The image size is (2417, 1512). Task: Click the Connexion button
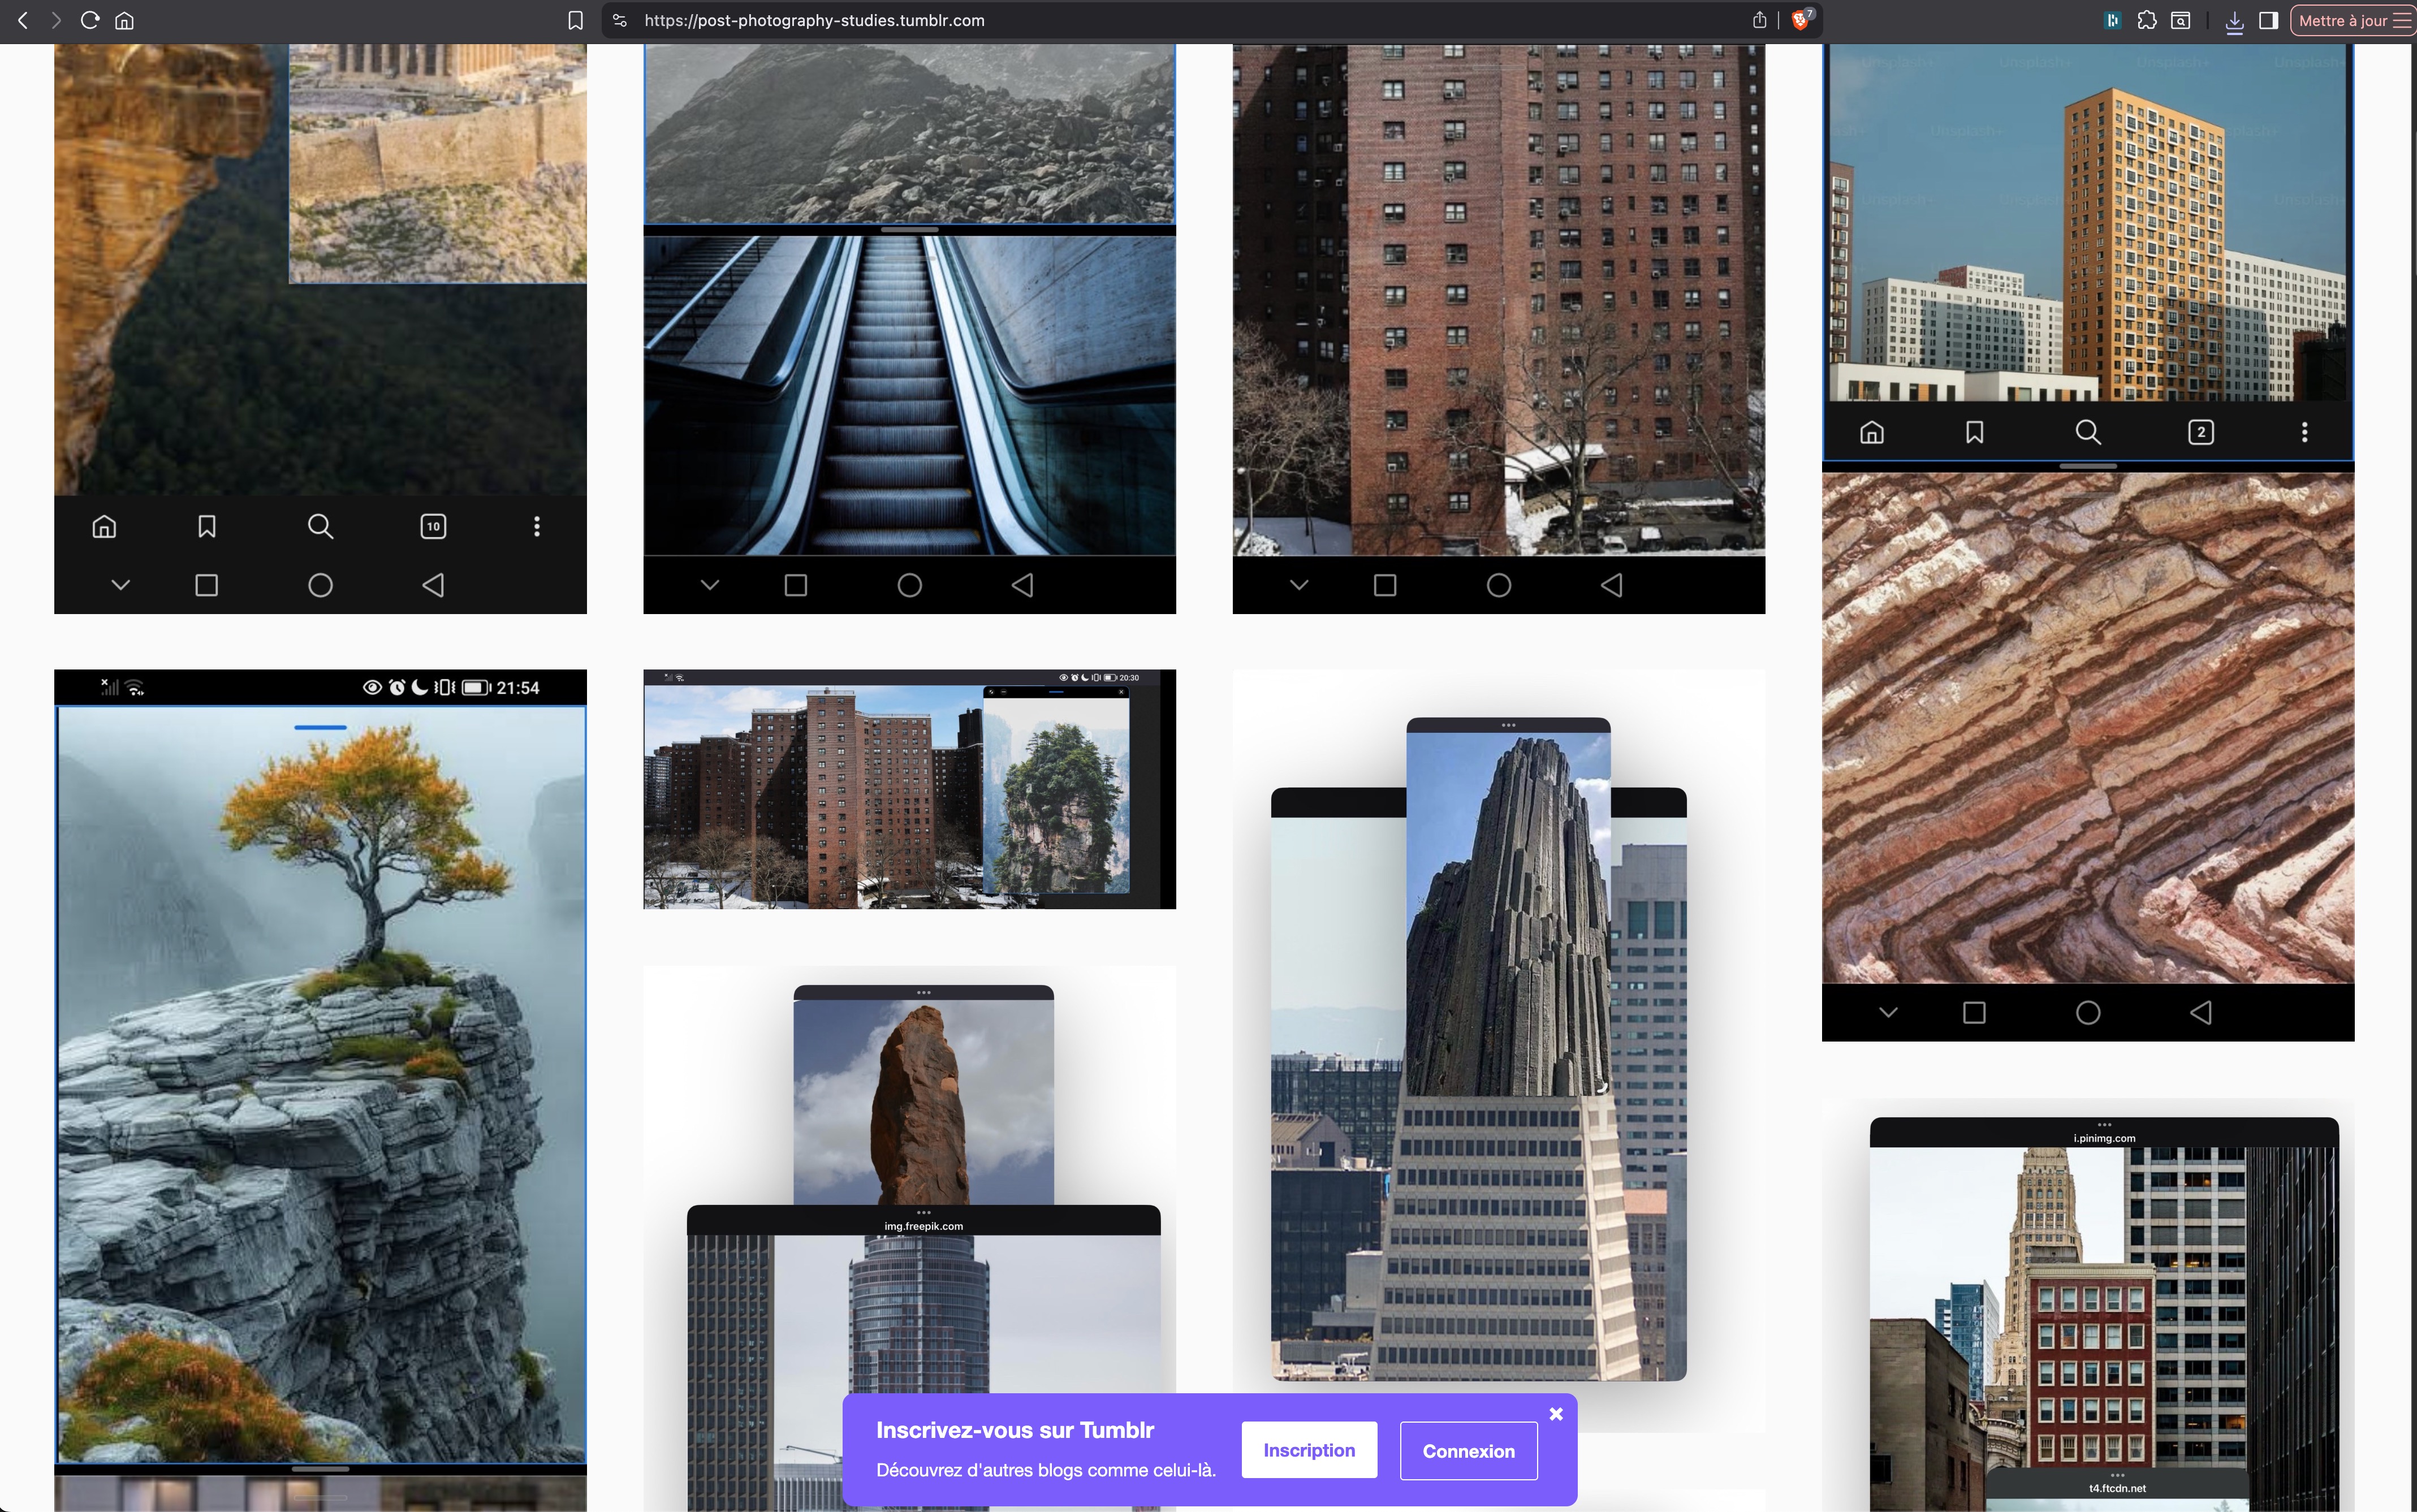[1468, 1450]
